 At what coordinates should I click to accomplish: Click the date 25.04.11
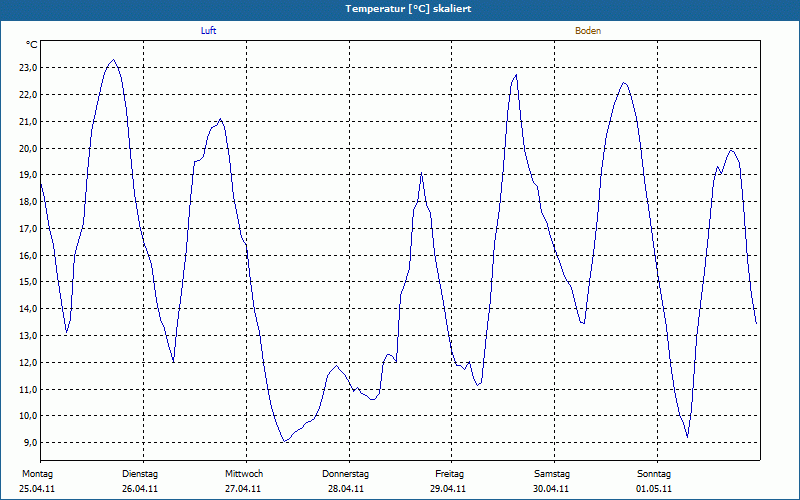pos(37,489)
